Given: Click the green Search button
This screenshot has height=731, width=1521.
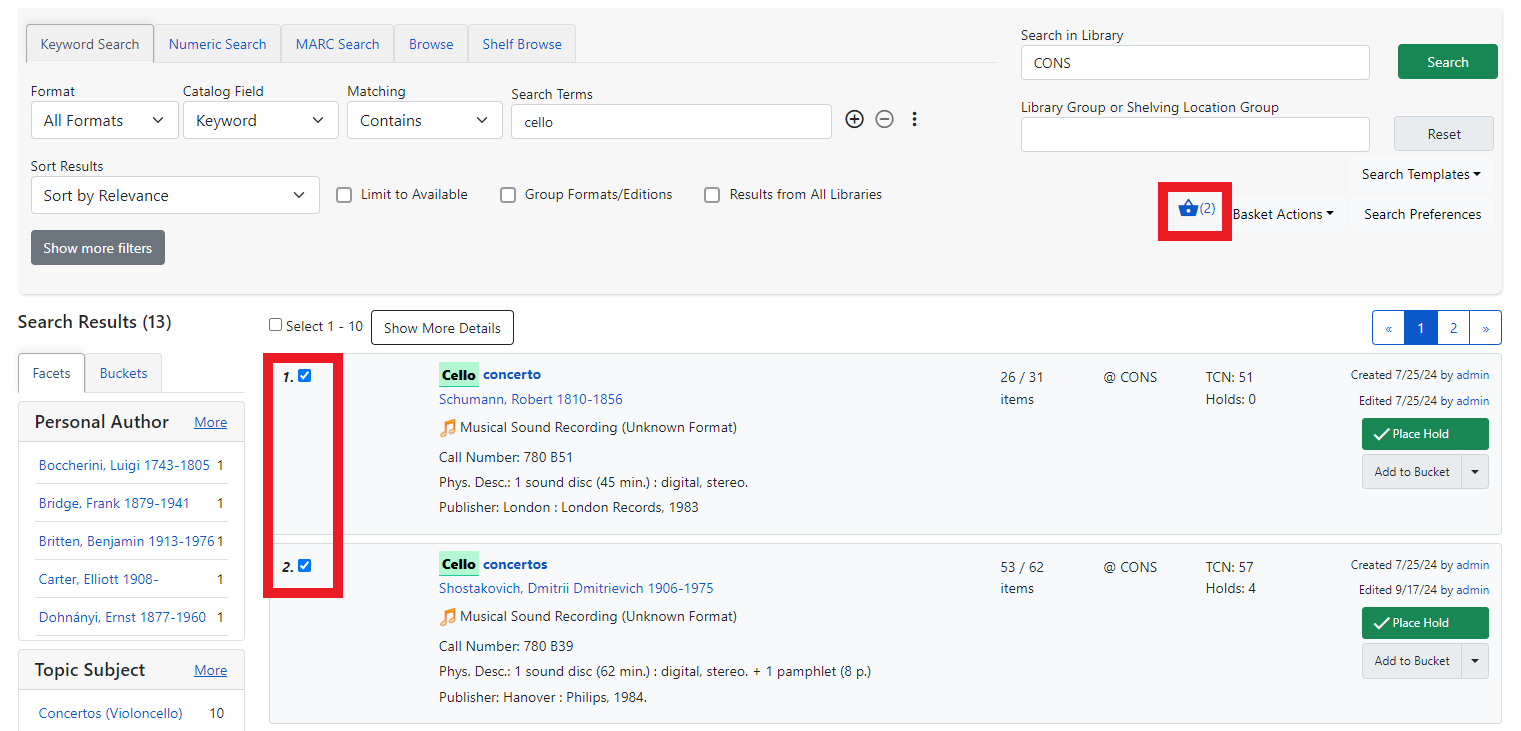Looking at the screenshot, I should coord(1447,61).
